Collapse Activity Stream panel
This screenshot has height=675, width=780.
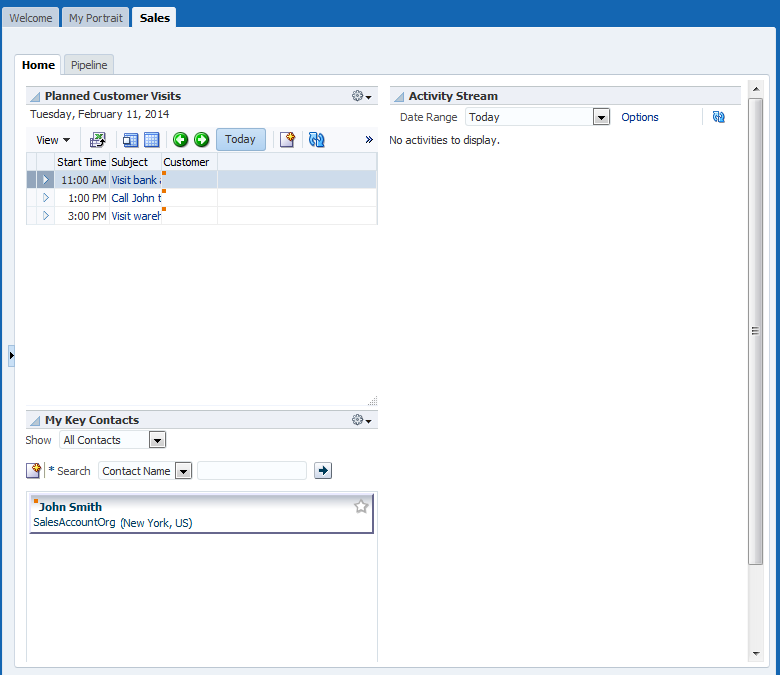tap(399, 96)
